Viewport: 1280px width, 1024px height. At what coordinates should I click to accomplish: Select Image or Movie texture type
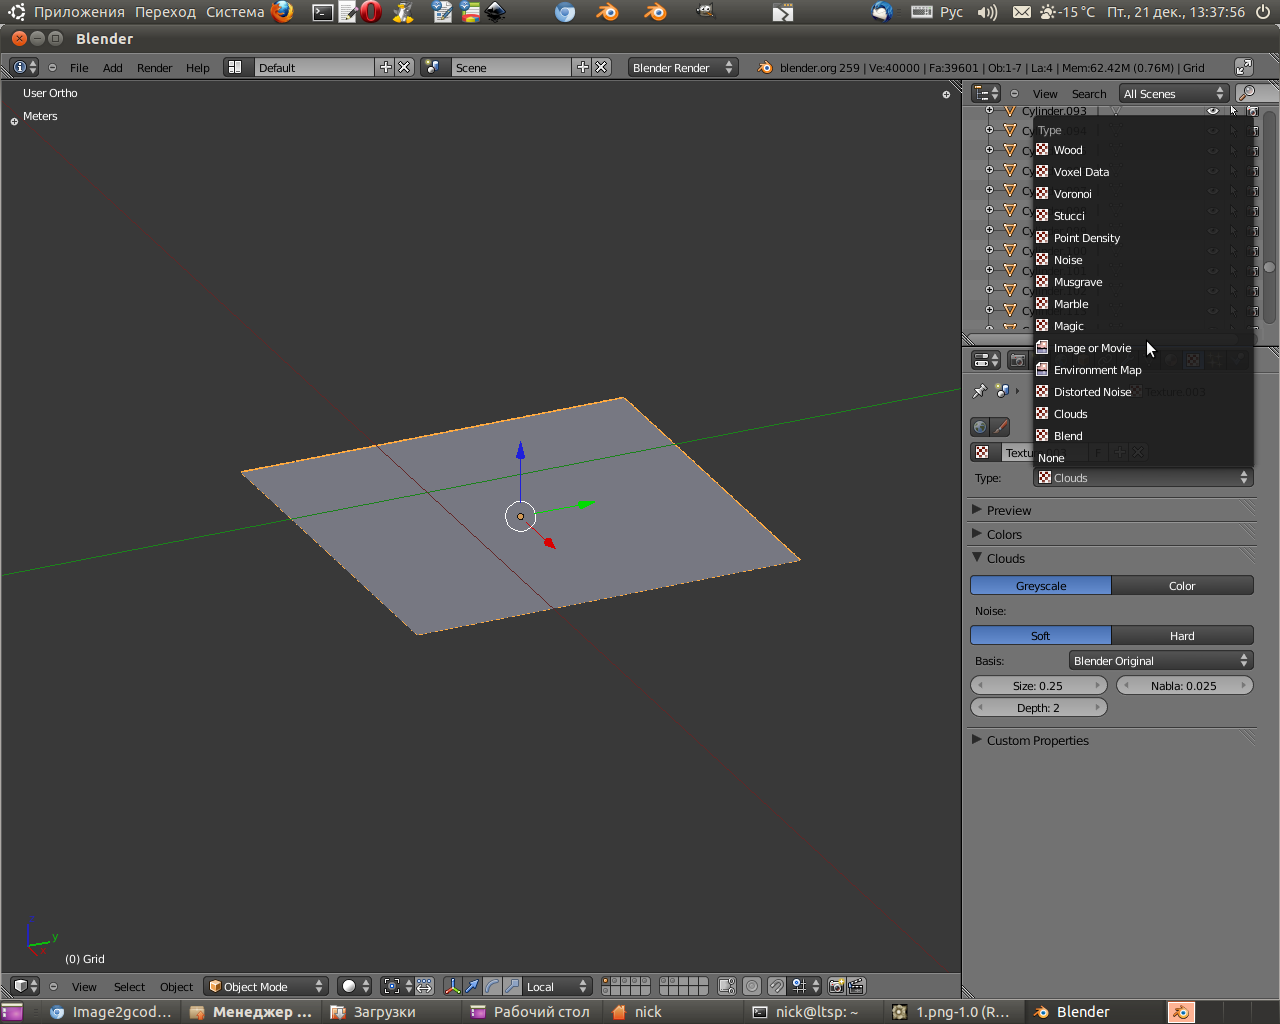click(x=1143, y=348)
